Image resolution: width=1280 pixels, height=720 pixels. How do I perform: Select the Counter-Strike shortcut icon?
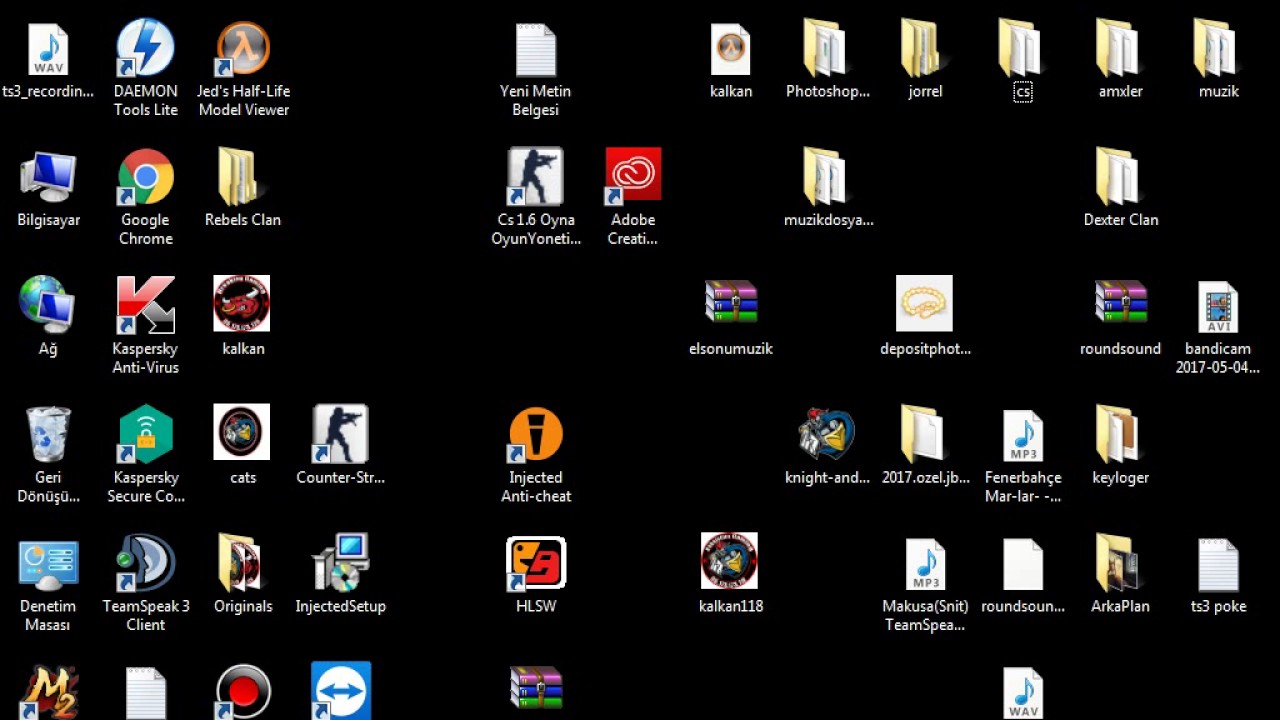340,434
